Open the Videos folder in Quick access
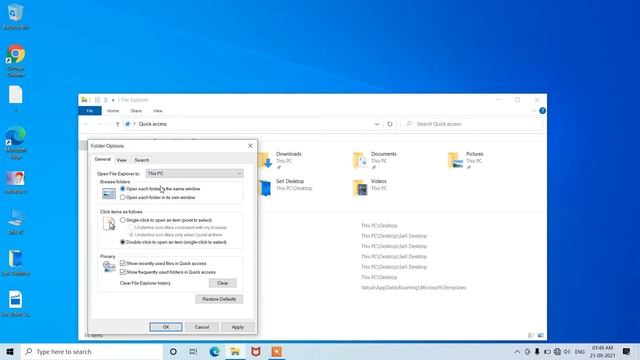The width and height of the screenshot is (640, 360). pos(371,187)
